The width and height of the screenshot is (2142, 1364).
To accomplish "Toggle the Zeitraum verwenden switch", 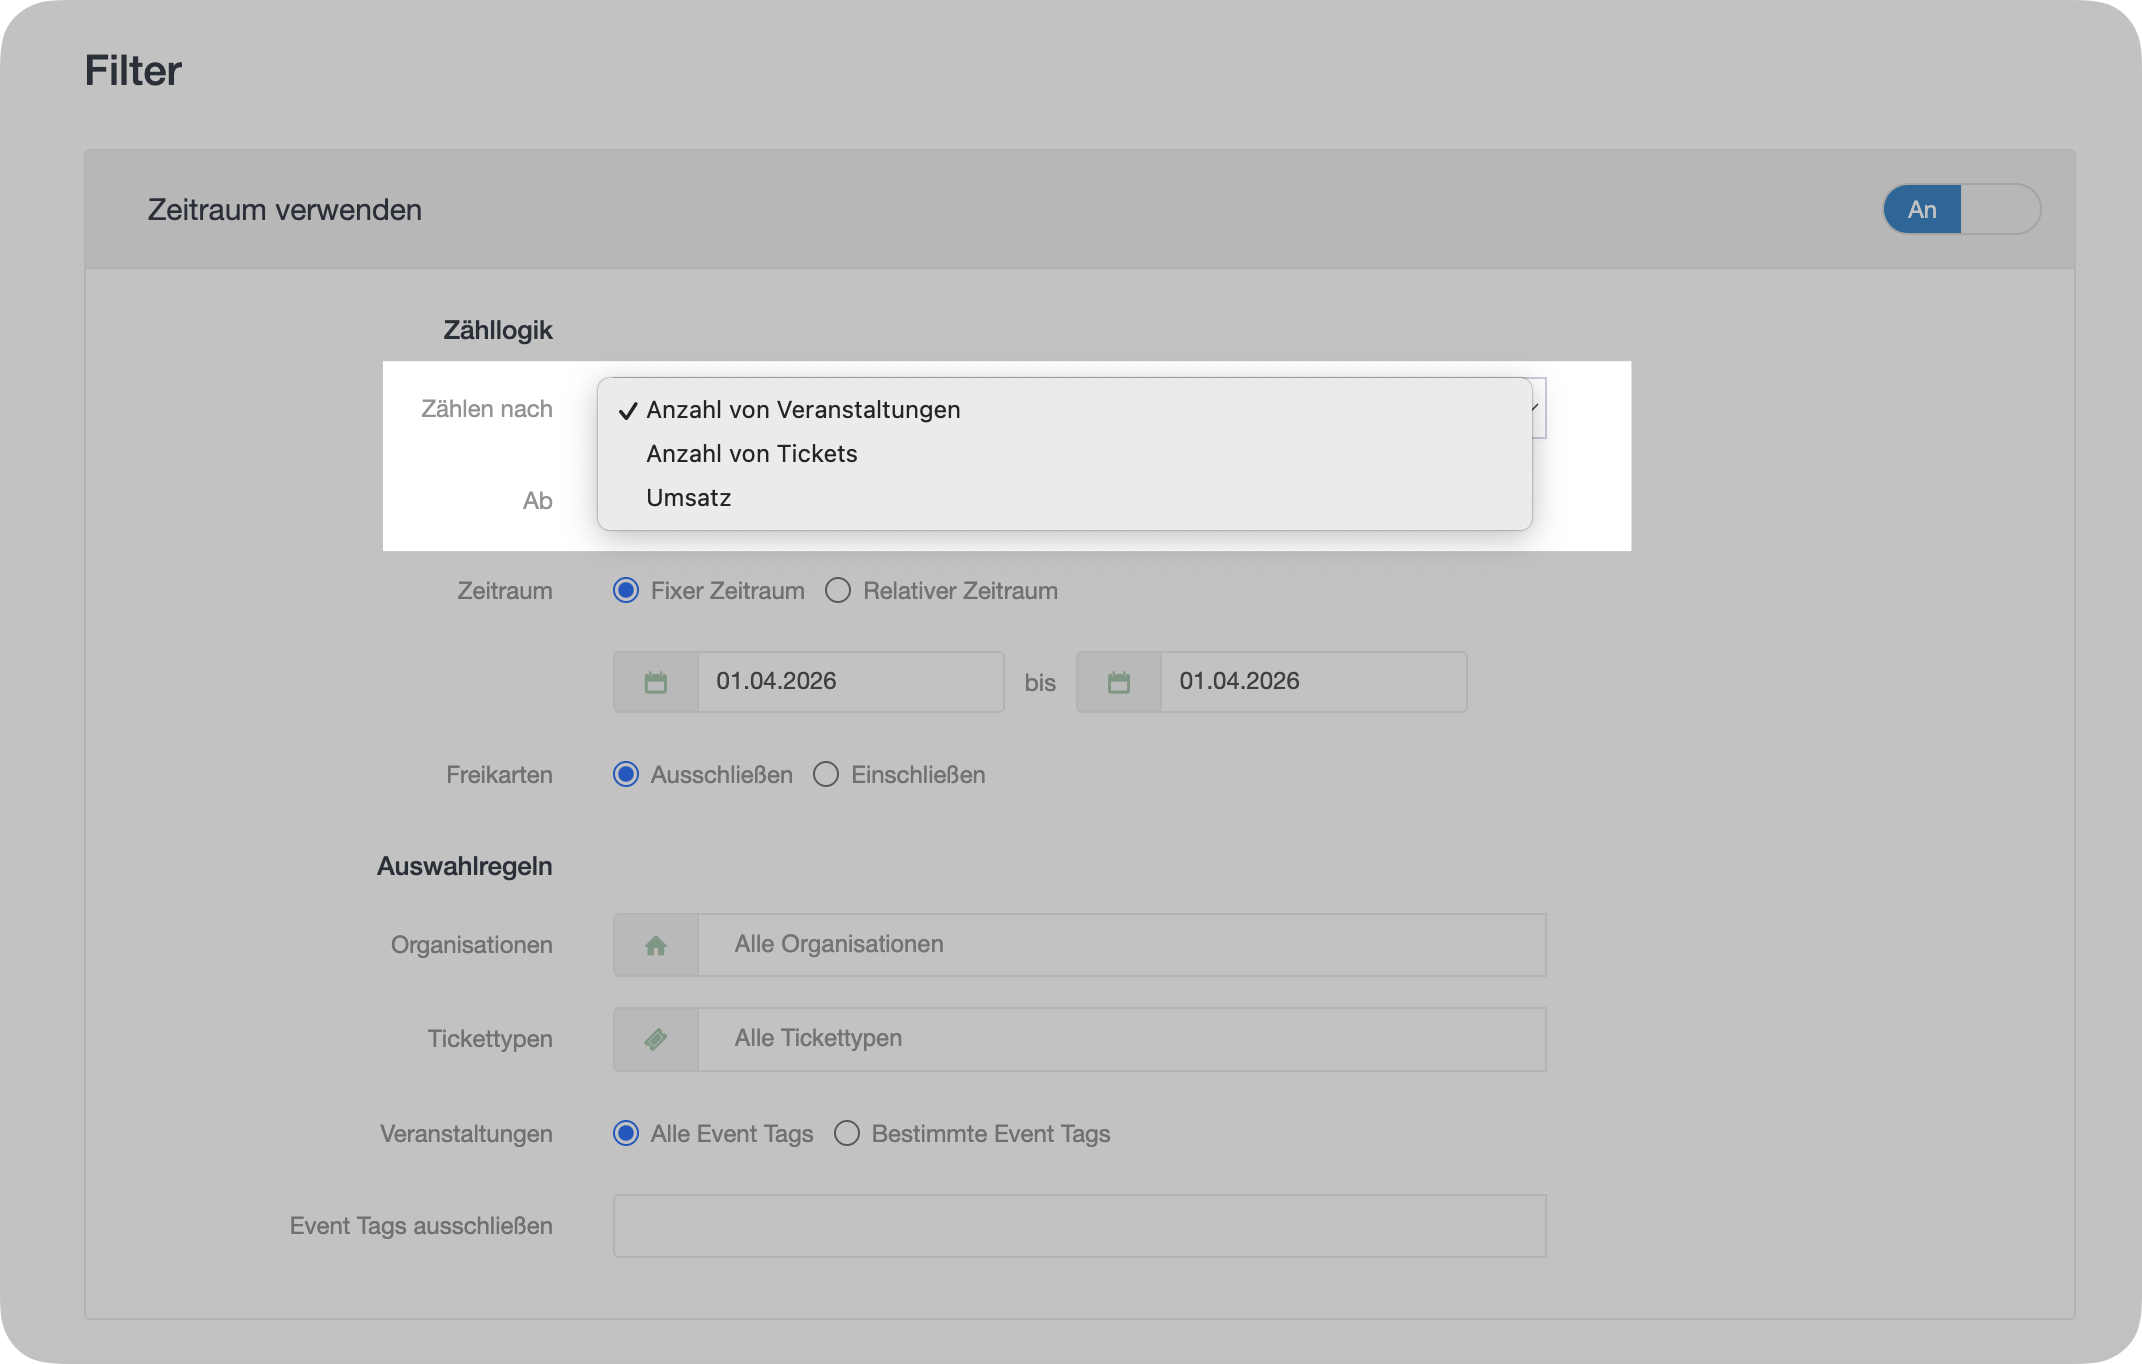I will (x=1960, y=209).
